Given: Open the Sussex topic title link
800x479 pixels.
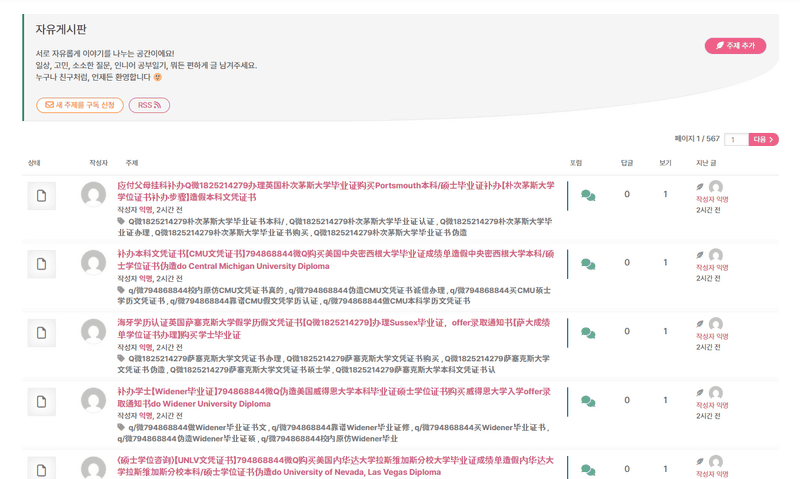Looking at the screenshot, I should coord(334,329).
